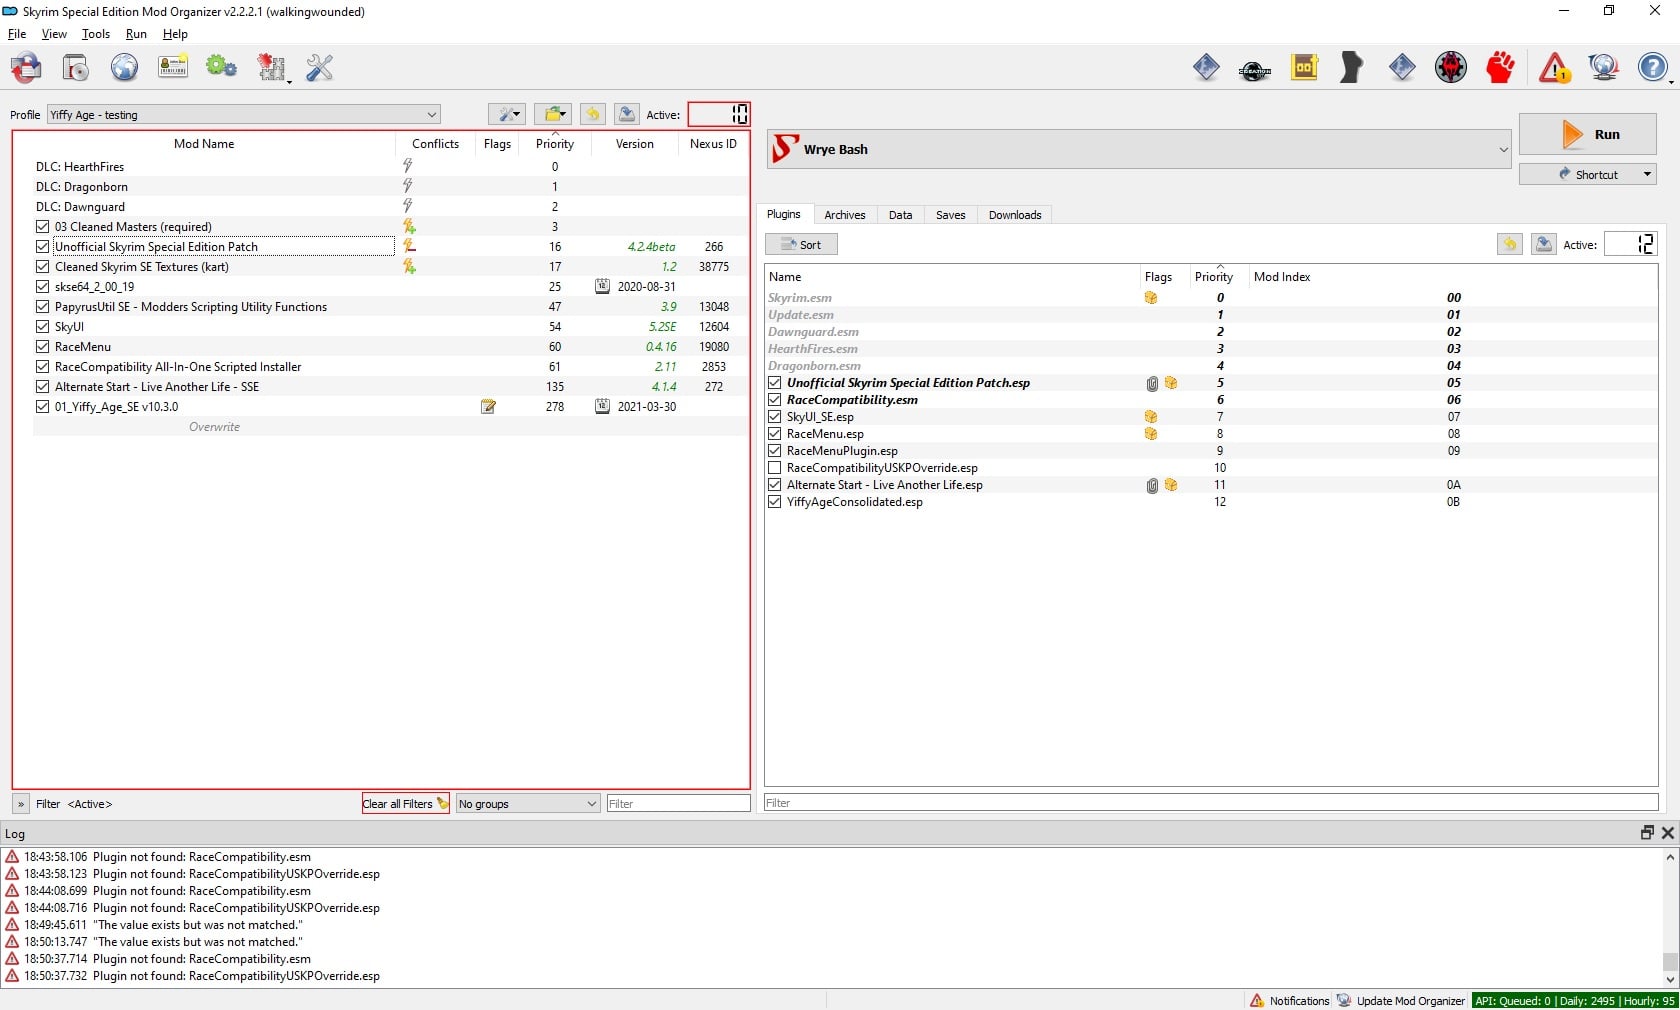
Task: Expand the filter panel double-arrow button
Action: [21, 804]
